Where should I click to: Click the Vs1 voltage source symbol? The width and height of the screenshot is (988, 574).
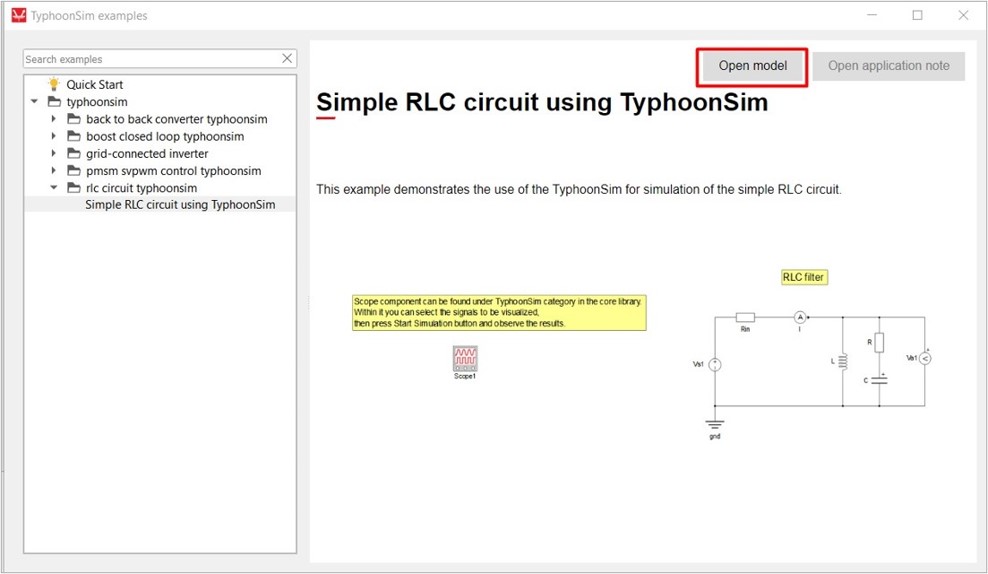(715, 365)
